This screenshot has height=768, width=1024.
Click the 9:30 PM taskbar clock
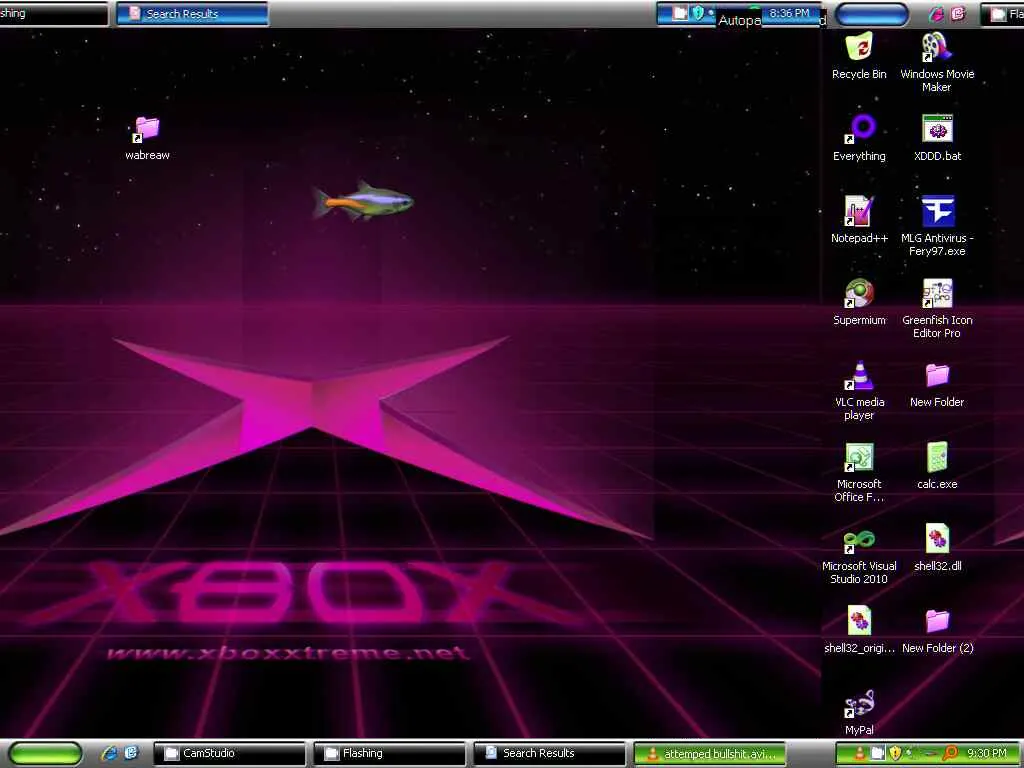click(987, 754)
